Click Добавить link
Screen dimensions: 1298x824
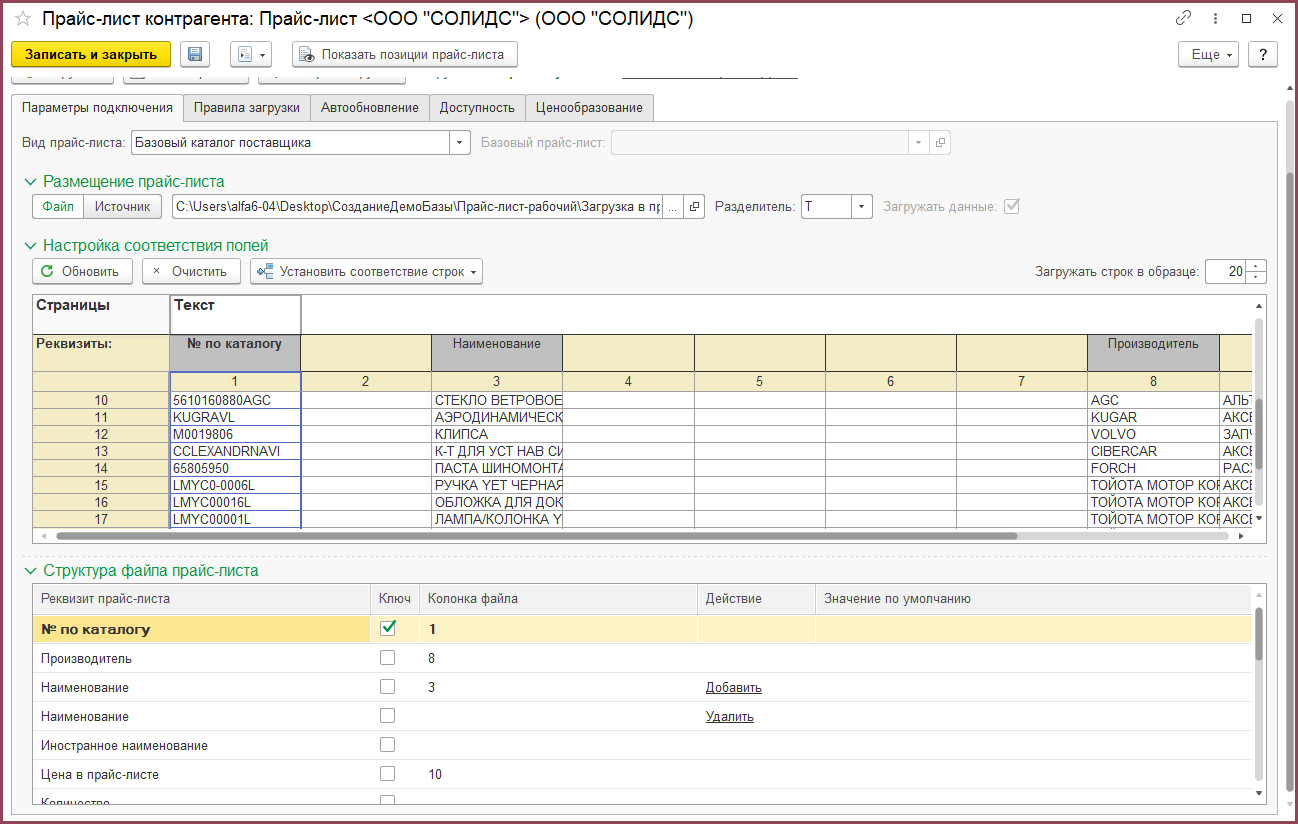click(x=734, y=688)
